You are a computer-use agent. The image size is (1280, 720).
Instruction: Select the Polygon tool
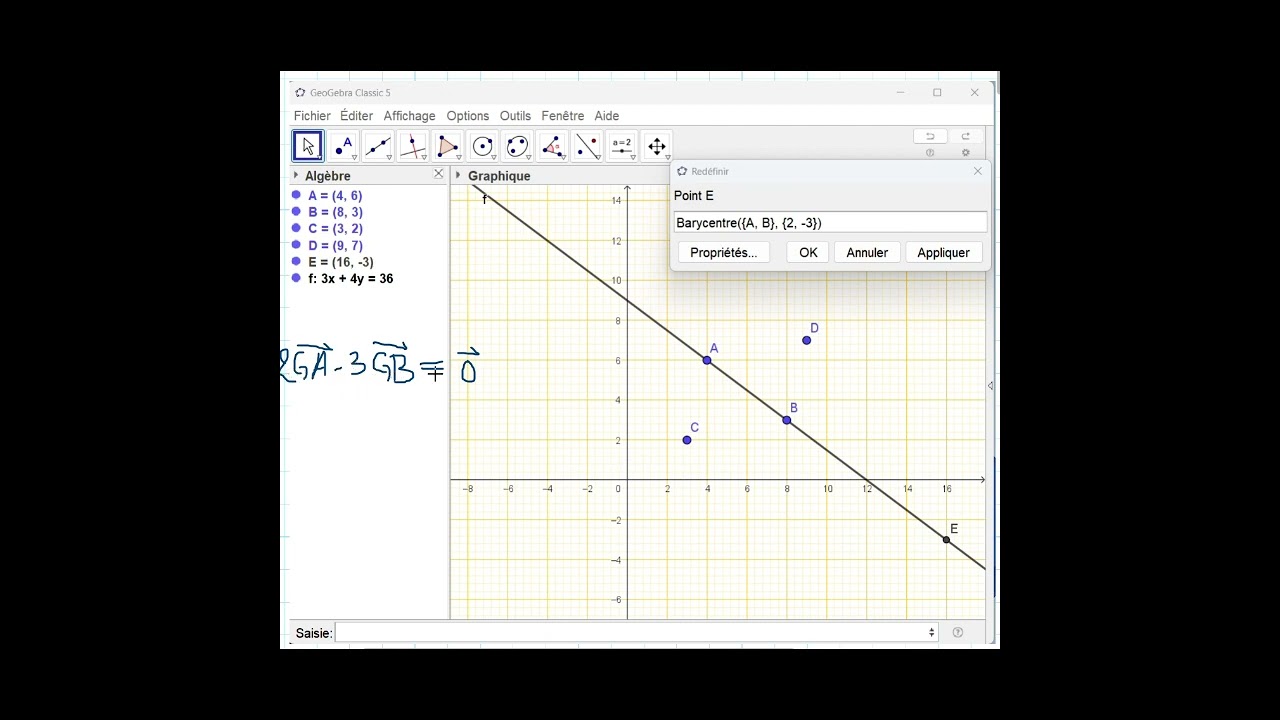pyautogui.click(x=448, y=146)
